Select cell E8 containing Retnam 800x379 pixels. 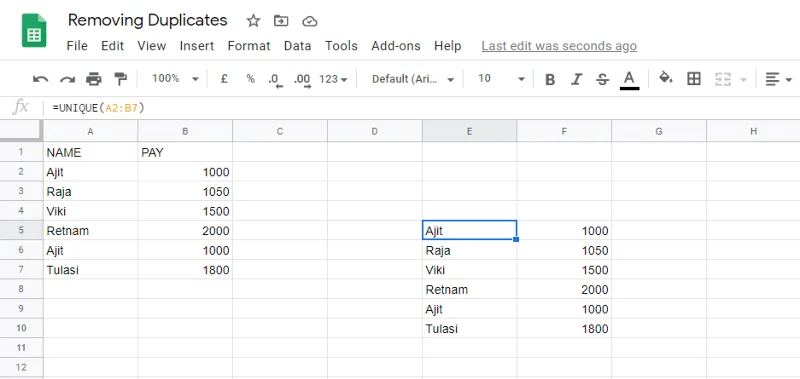469,289
